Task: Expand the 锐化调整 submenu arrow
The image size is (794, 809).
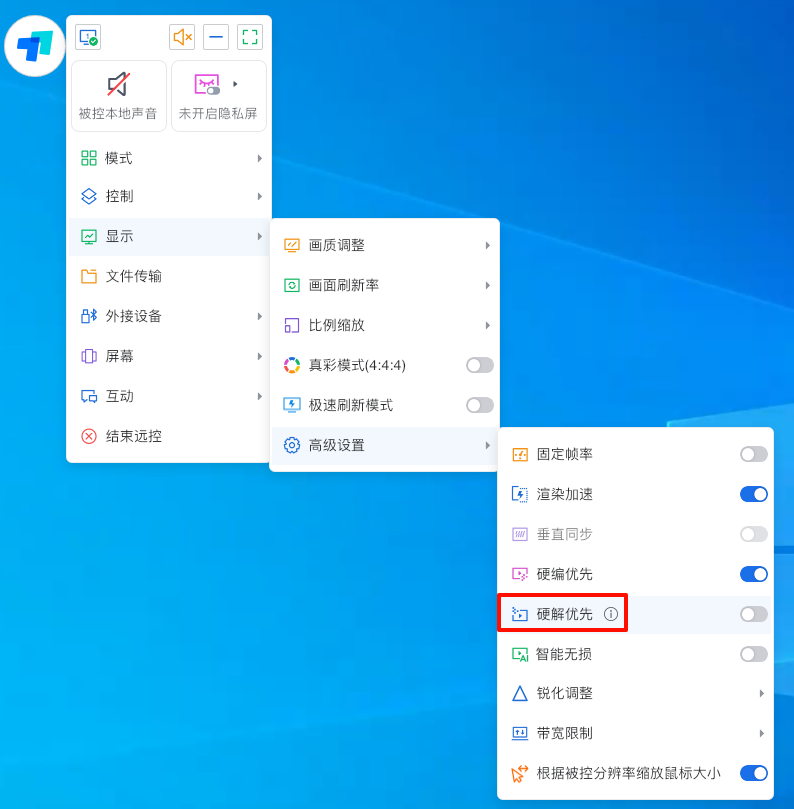Action: [x=761, y=693]
